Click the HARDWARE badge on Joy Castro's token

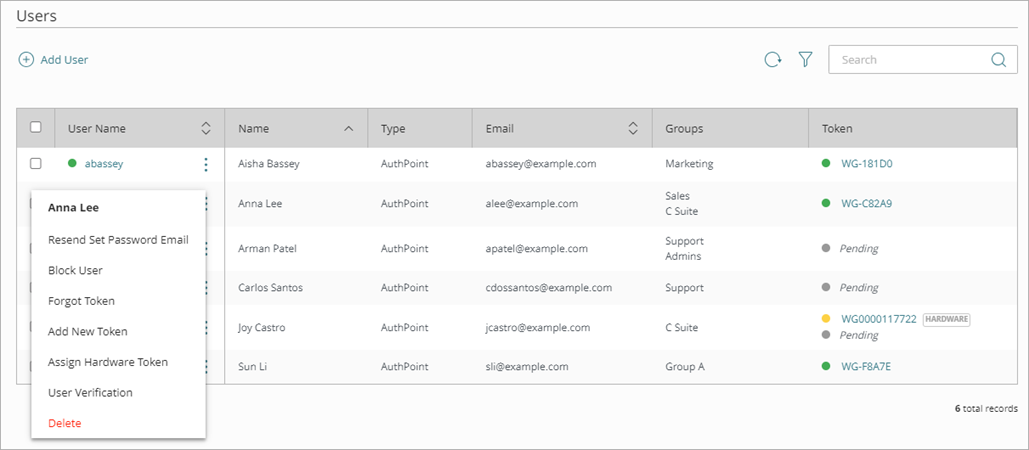pos(946,319)
